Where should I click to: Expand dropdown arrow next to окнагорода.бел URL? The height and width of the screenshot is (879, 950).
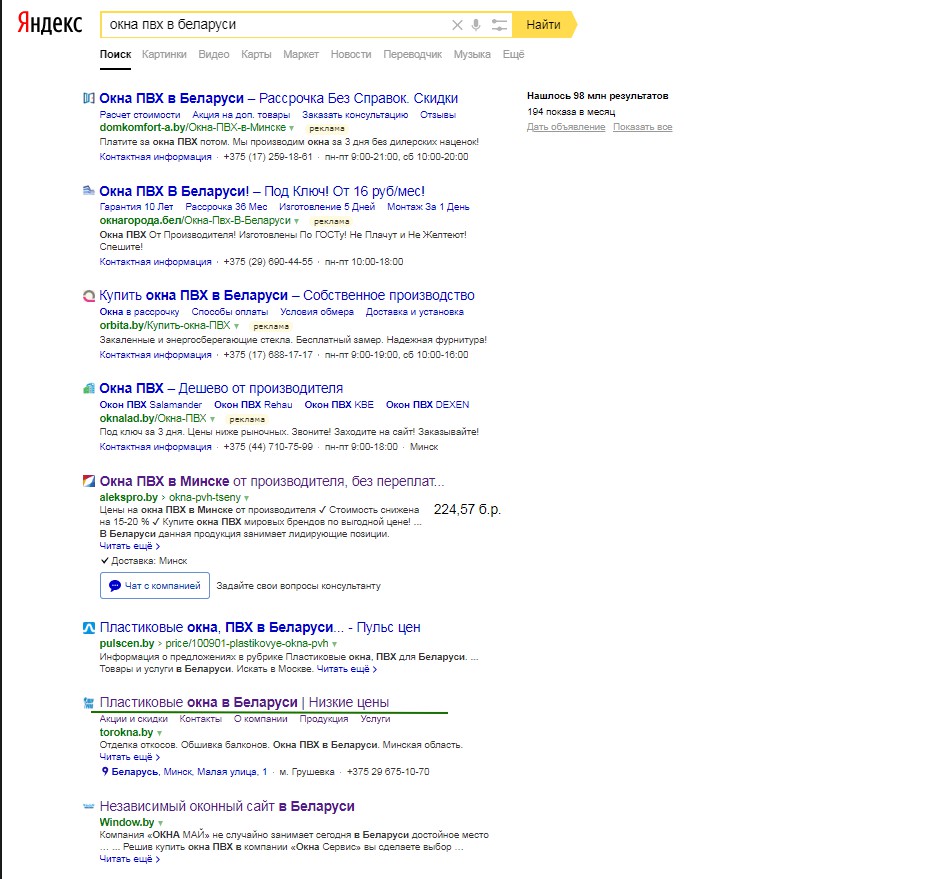pyautogui.click(x=296, y=221)
